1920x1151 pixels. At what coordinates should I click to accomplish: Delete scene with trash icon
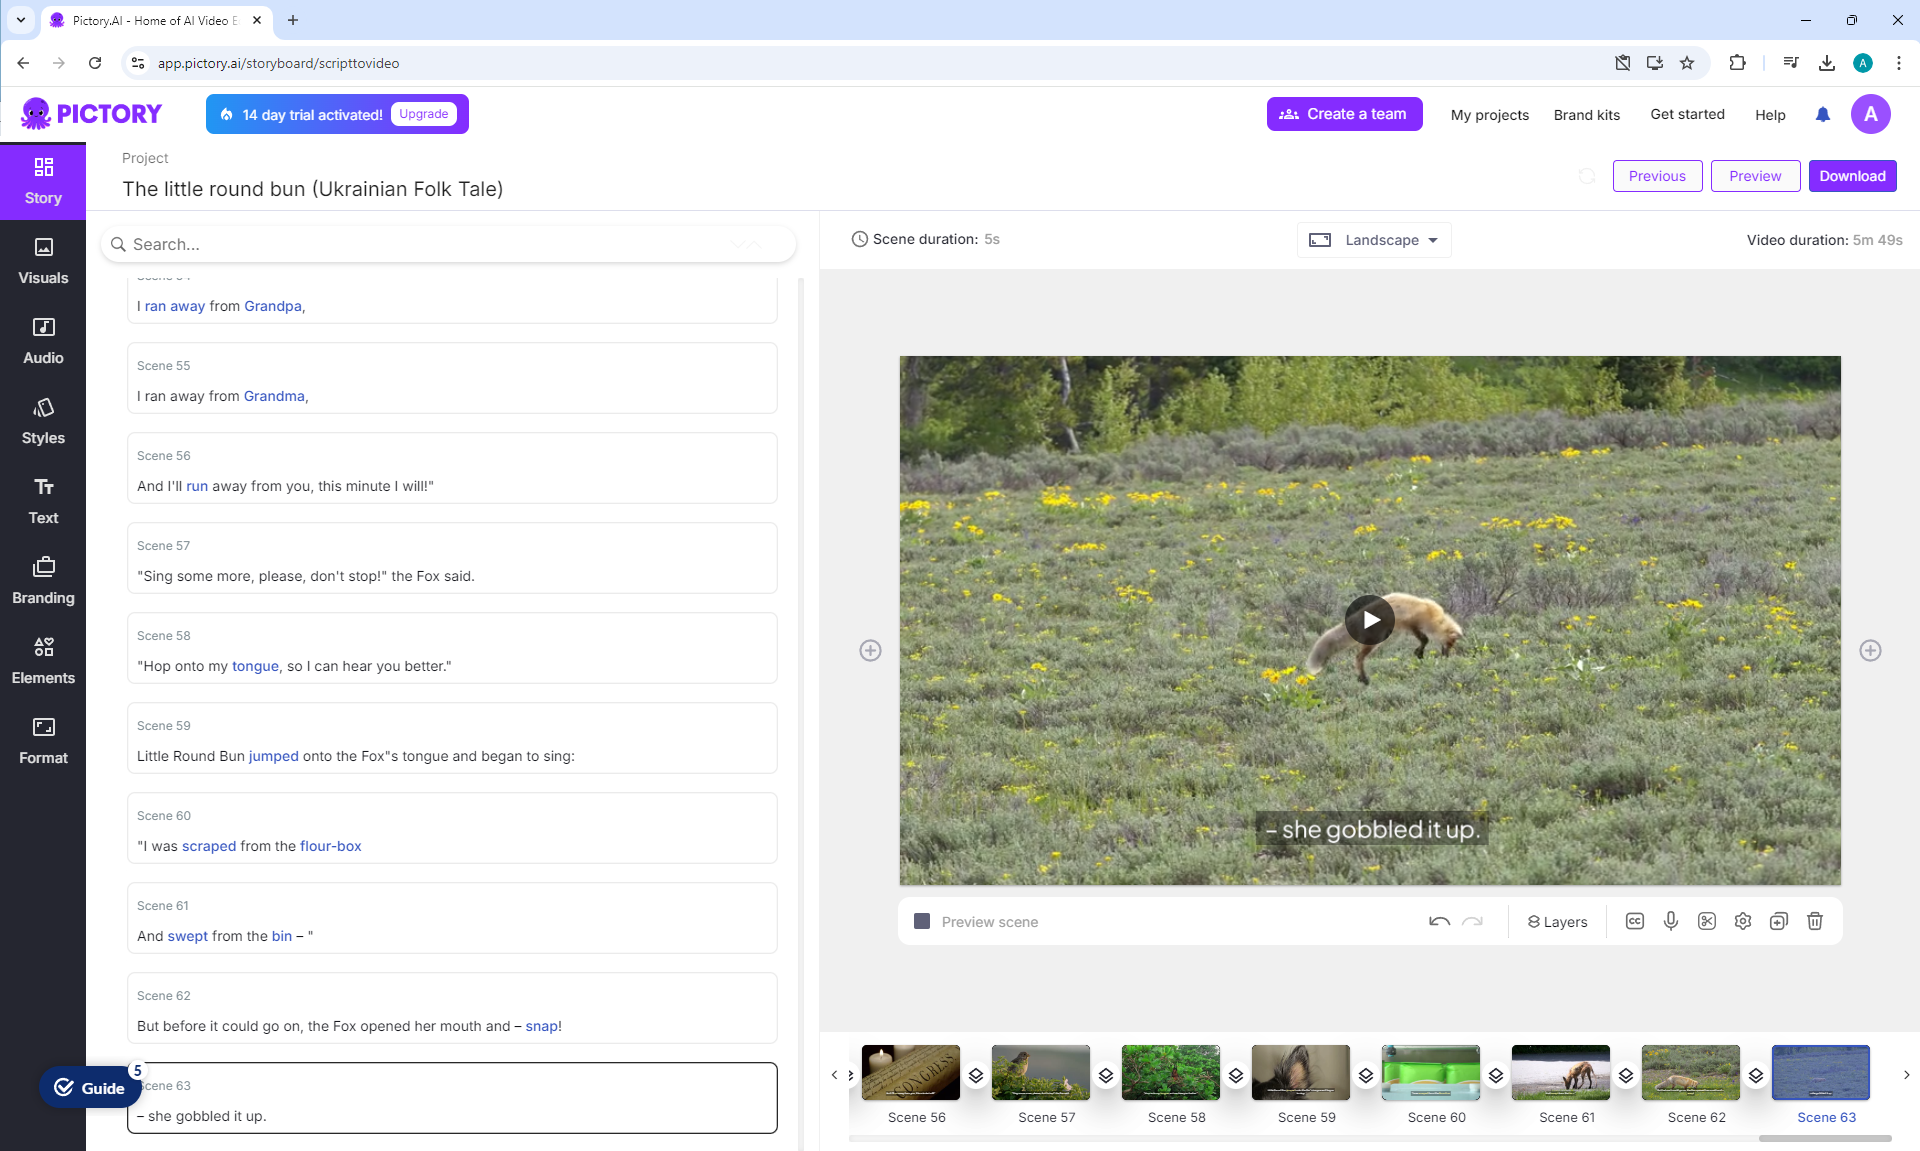pos(1814,921)
